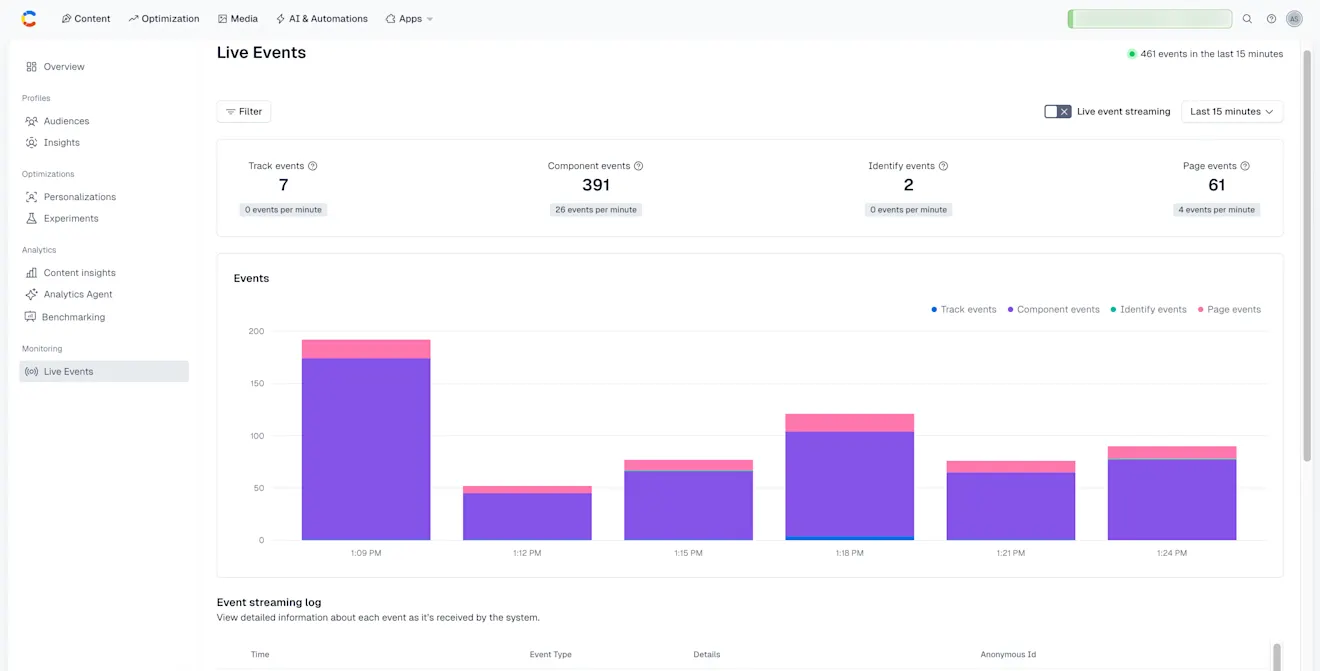Screen dimensions: 1320x671
Task: Click the Event Type column header
Action: [550, 654]
